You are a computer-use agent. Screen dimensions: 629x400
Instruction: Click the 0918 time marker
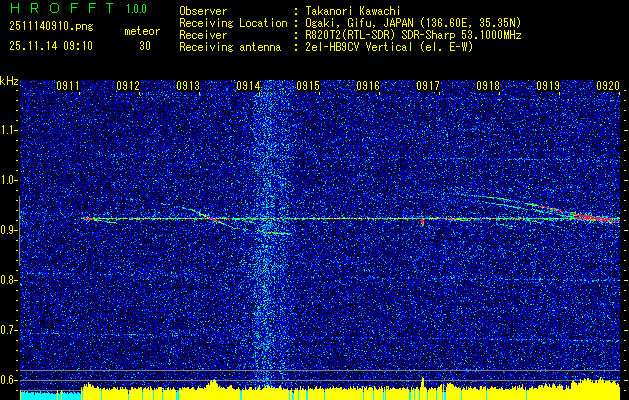point(488,86)
